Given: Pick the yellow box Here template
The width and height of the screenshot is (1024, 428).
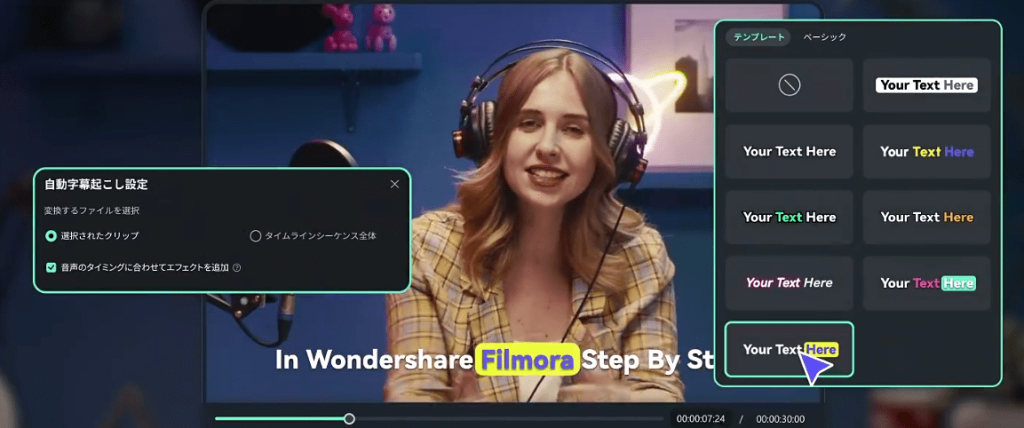Looking at the screenshot, I should pos(790,350).
